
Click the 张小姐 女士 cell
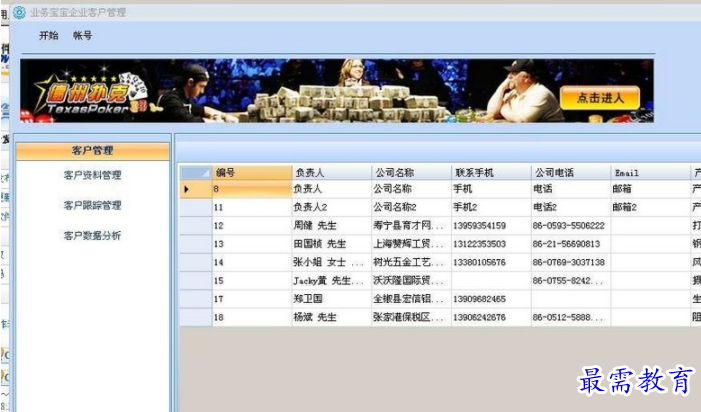[x=332, y=262]
